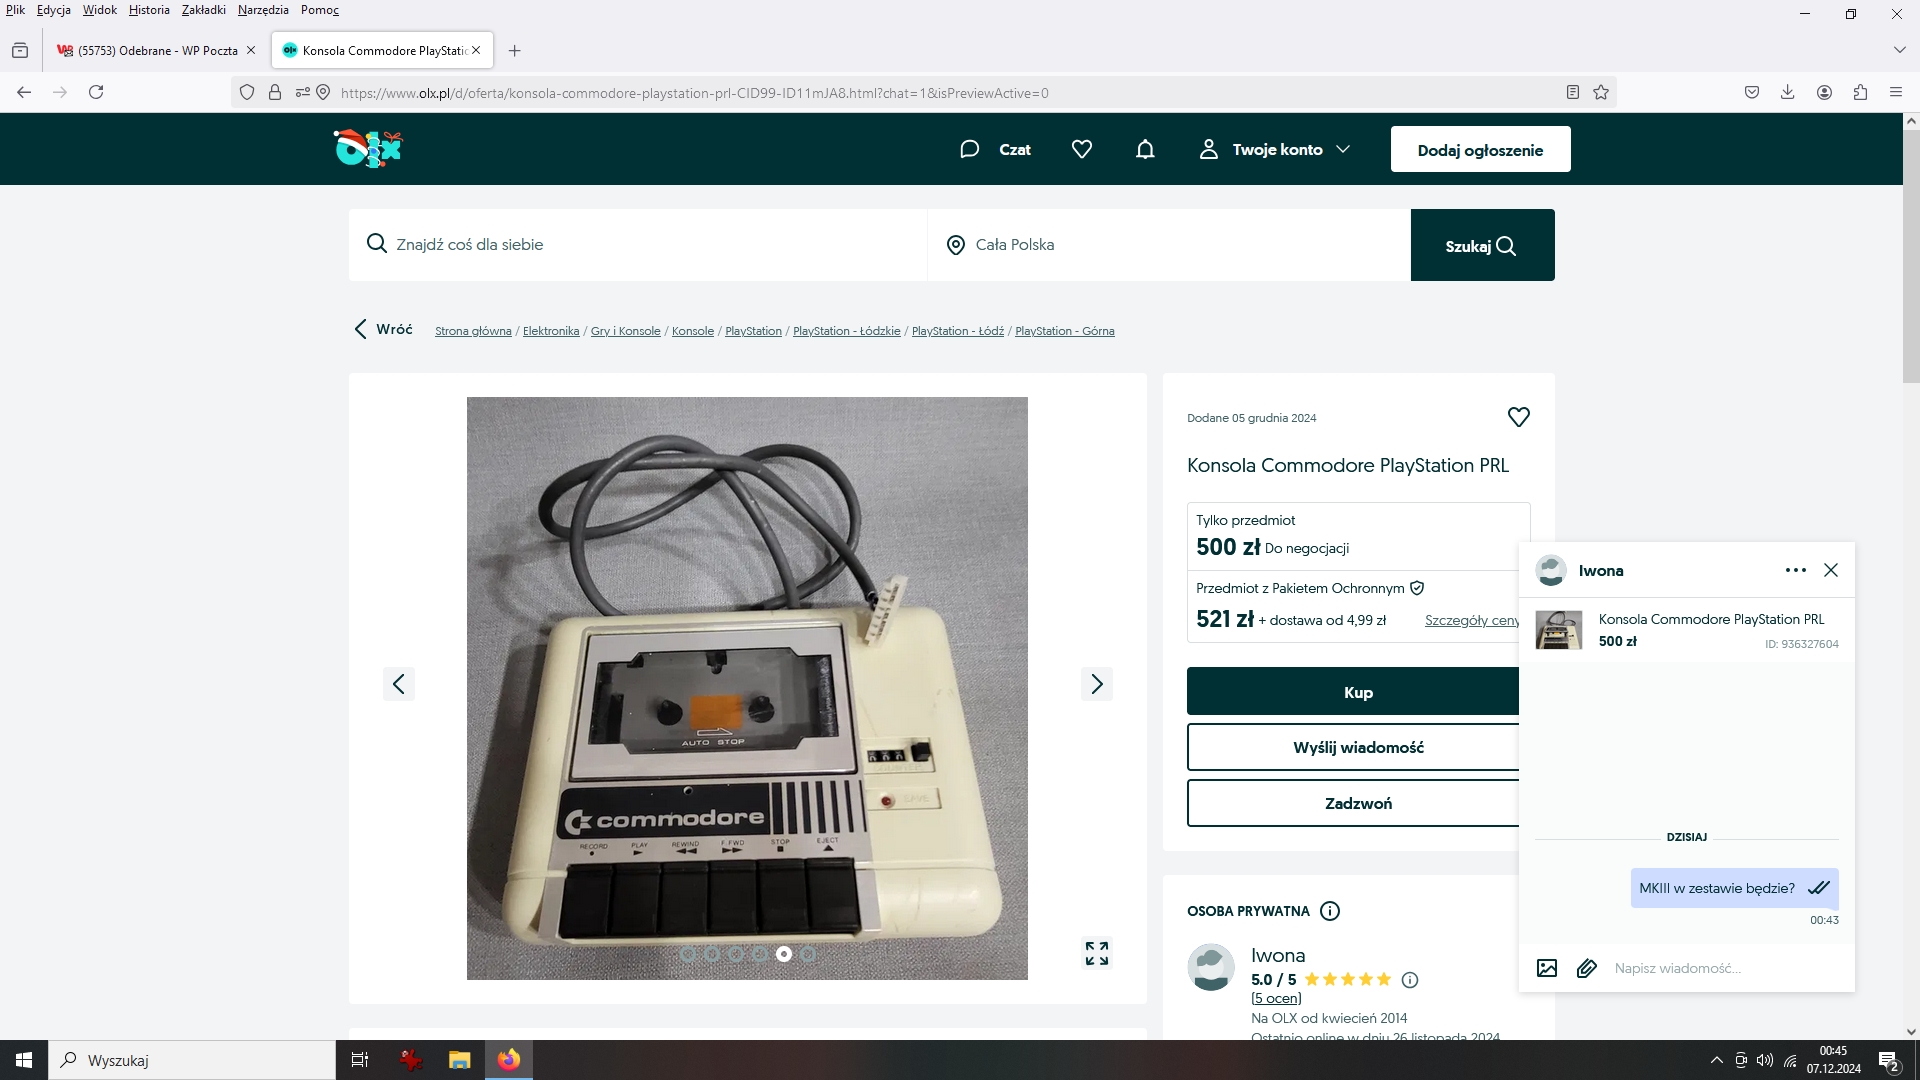The width and height of the screenshot is (1920, 1080).
Task: Show next photo with right arrow
Action: tap(1097, 684)
